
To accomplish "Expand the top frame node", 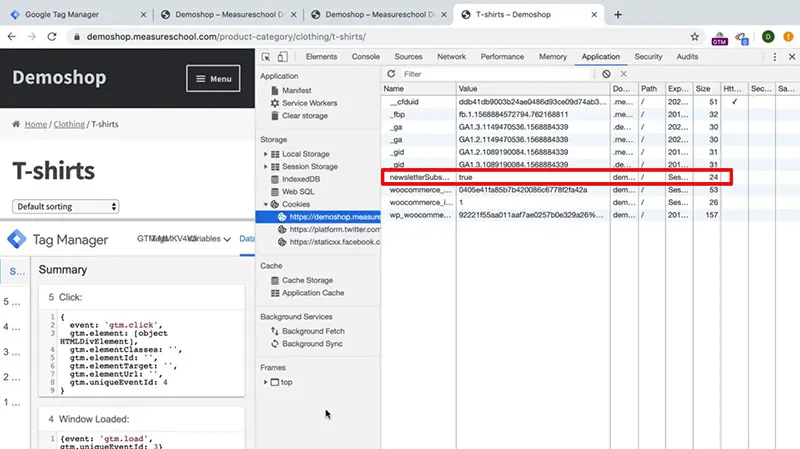I will tap(265, 382).
